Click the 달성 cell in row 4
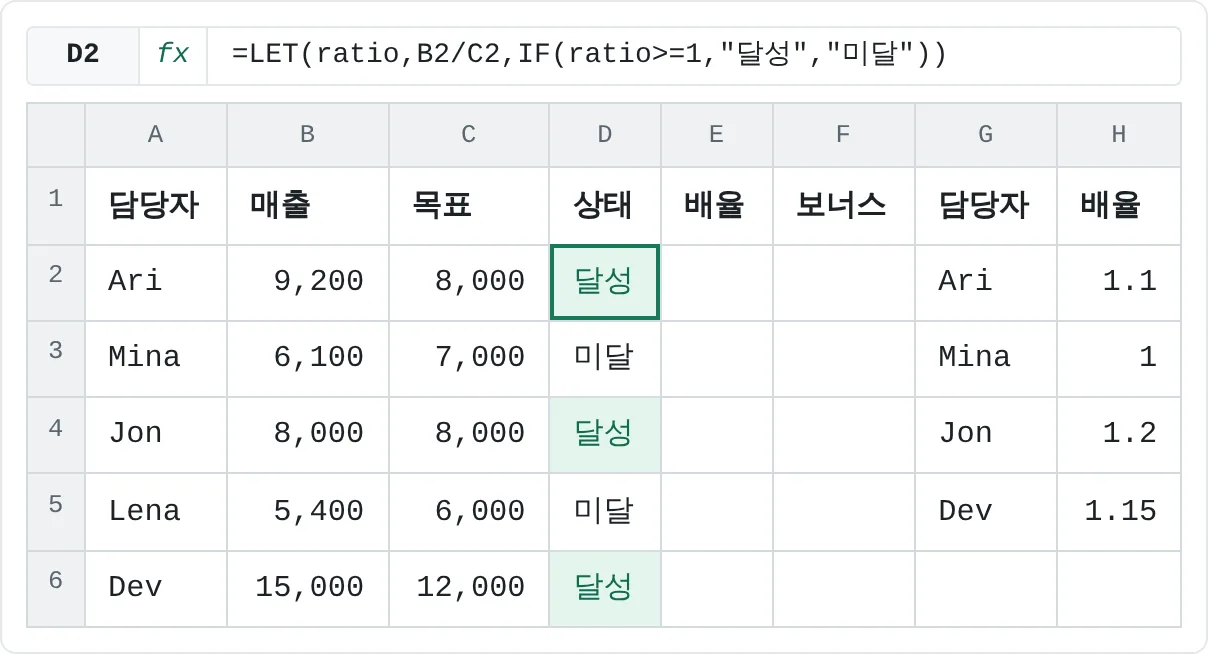This screenshot has width=1208, height=654. (605, 435)
